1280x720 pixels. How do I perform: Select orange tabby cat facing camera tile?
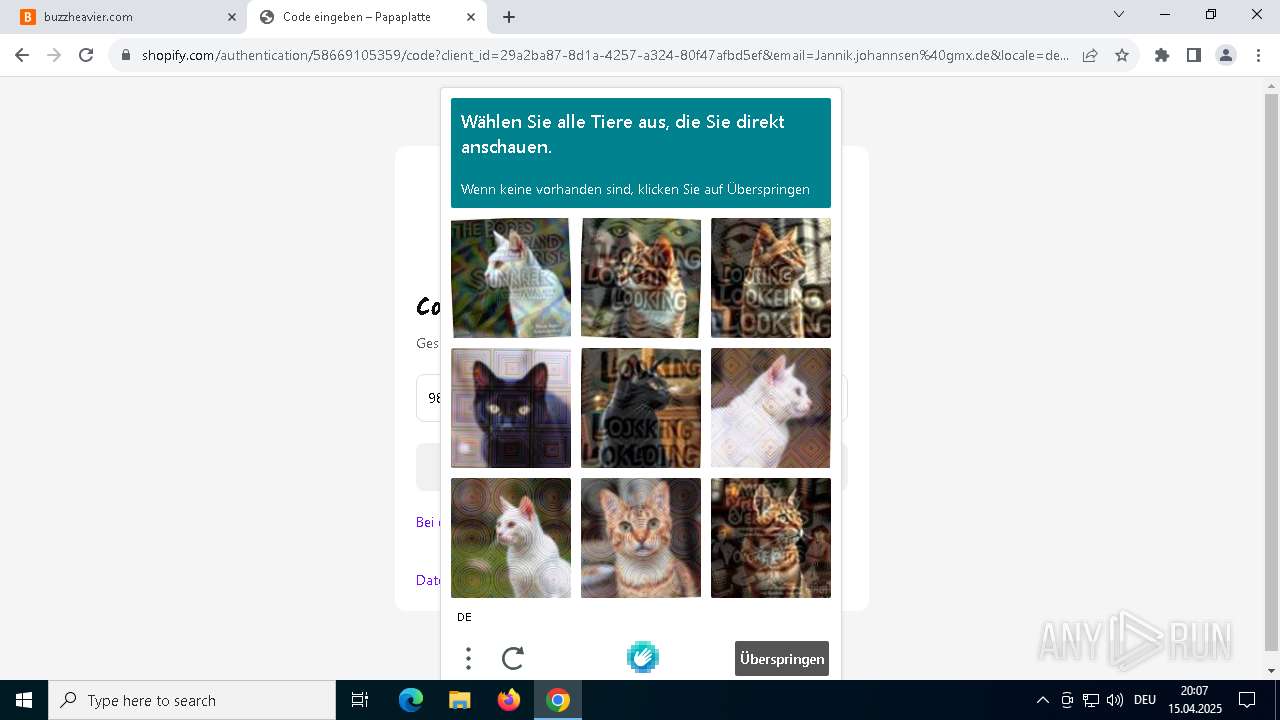641,538
